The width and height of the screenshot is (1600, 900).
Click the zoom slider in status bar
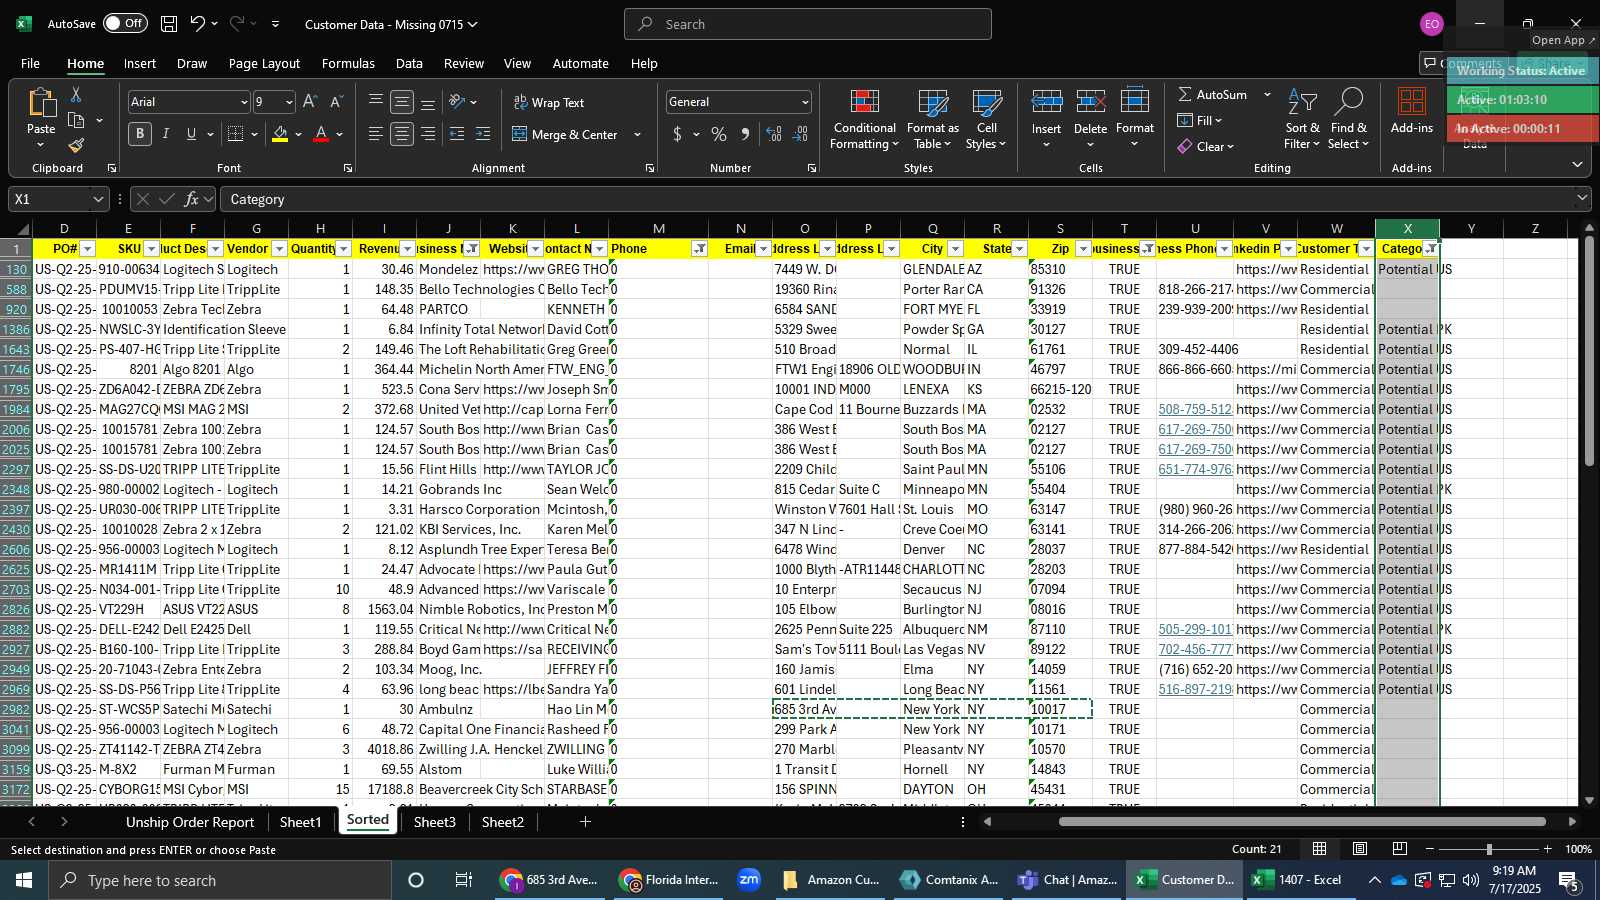[1489, 849]
